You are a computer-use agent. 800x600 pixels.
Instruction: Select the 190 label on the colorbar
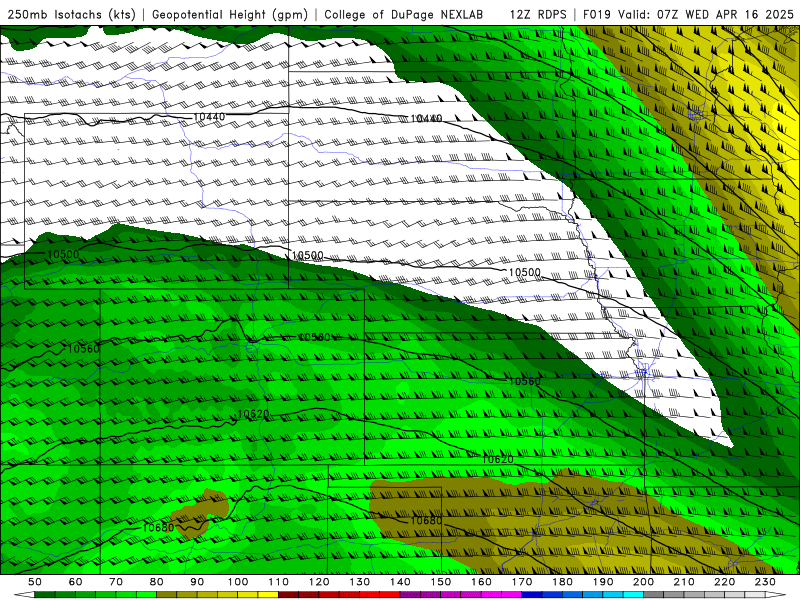point(603,582)
